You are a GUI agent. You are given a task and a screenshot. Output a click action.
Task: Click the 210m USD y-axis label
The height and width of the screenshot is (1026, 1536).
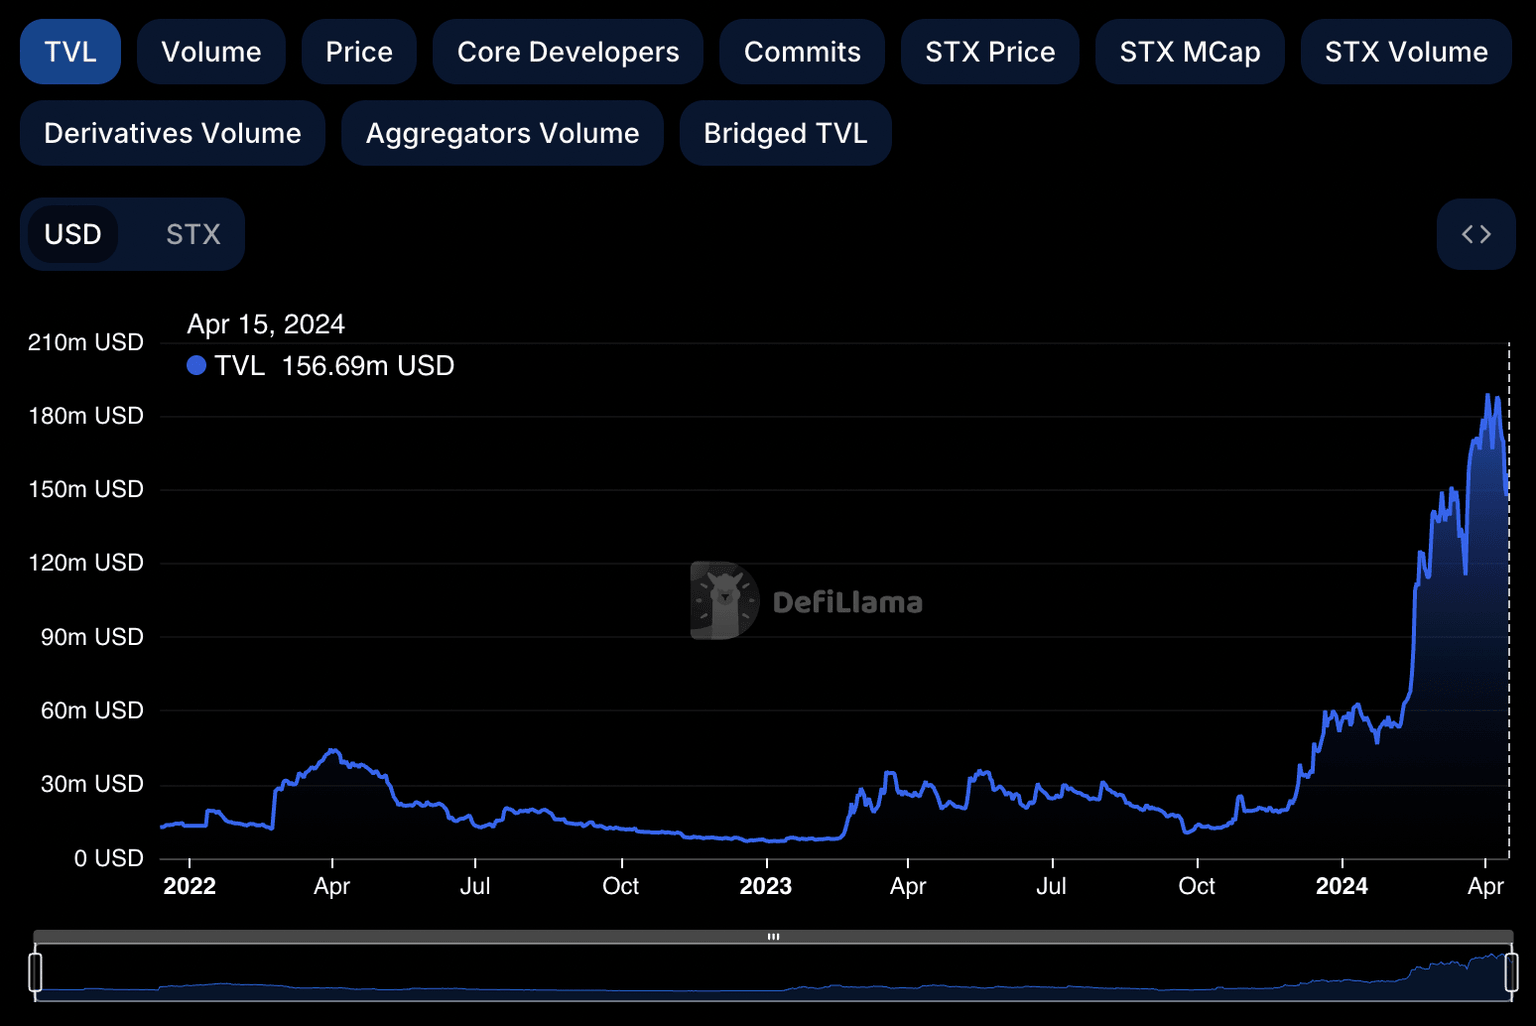point(86,342)
